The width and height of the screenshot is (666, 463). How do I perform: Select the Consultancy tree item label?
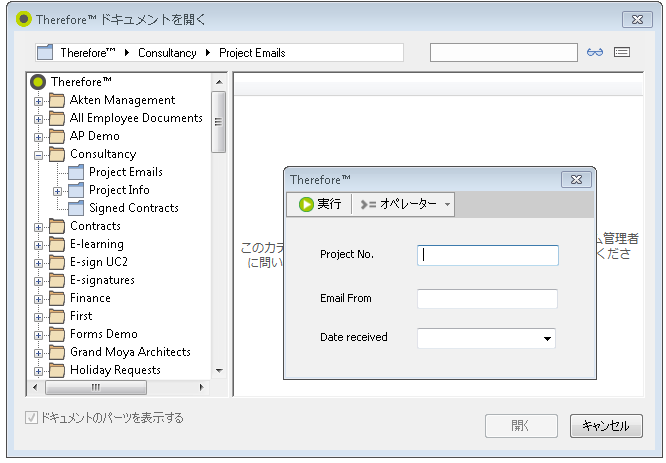103,154
